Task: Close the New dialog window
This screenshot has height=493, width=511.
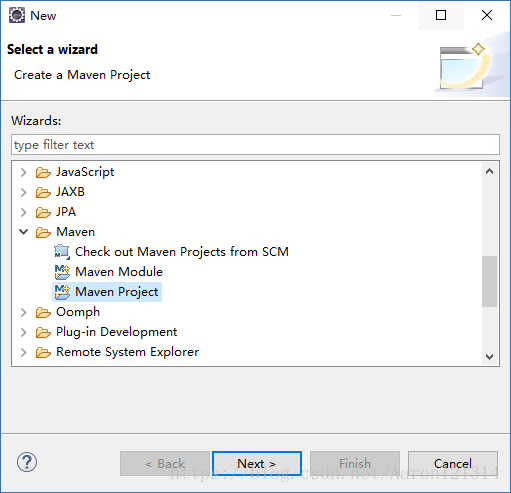Action: click(x=487, y=15)
